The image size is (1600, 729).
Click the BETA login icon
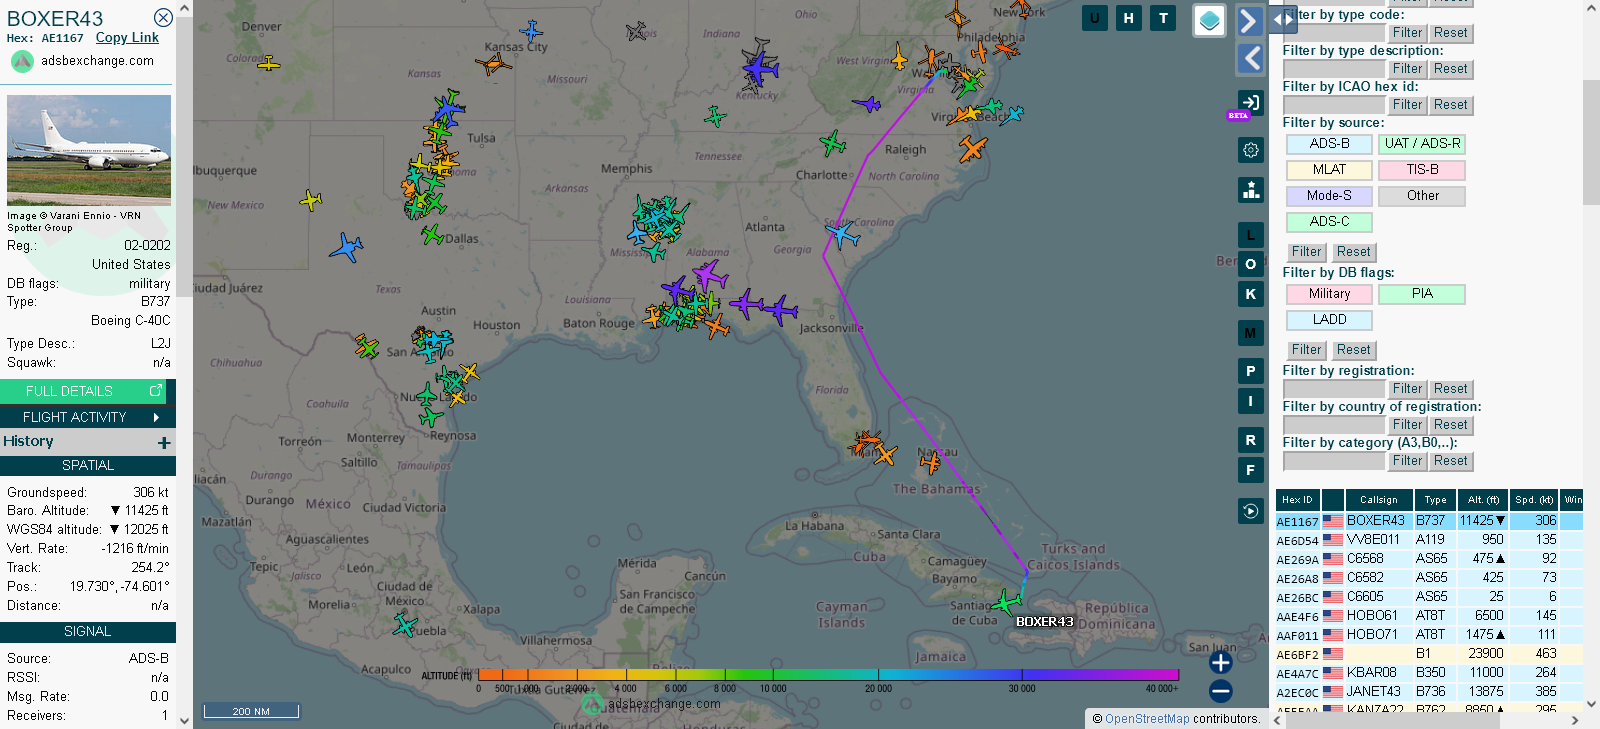coord(1250,103)
